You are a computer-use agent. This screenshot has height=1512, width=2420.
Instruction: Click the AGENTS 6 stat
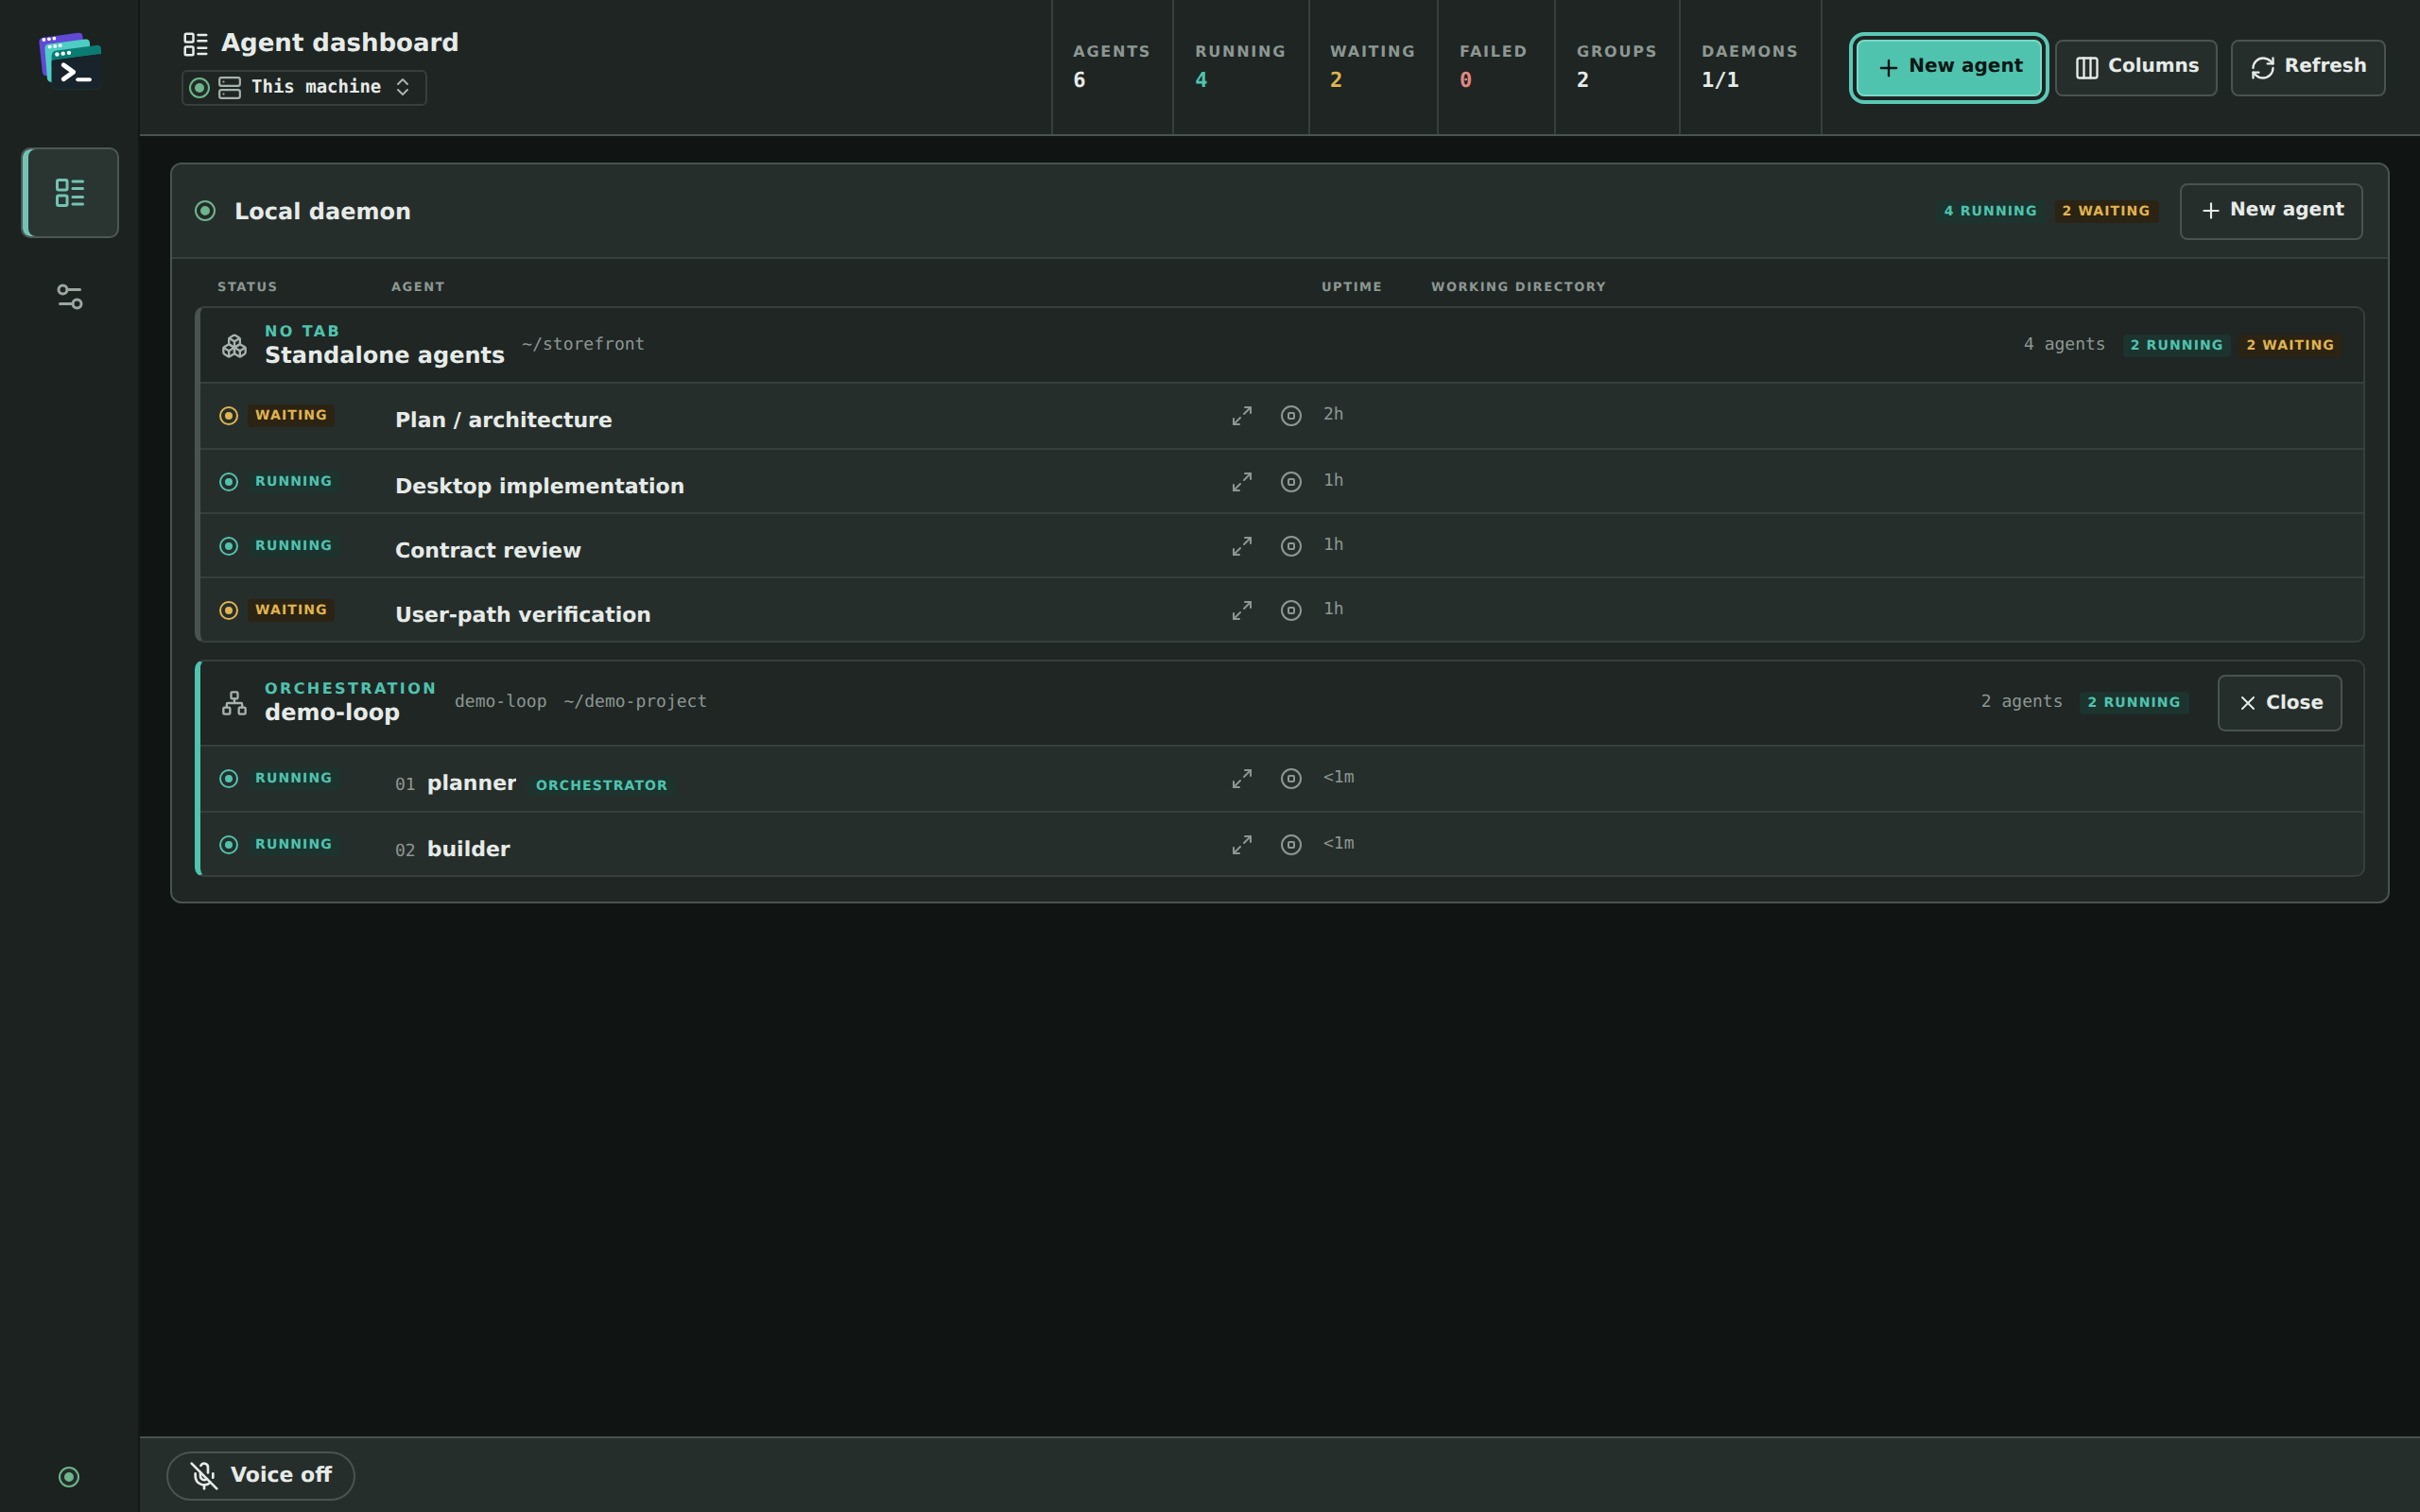point(1111,66)
